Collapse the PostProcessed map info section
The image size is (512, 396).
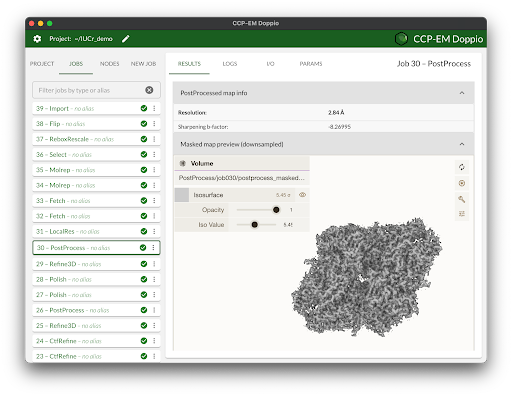point(462,93)
